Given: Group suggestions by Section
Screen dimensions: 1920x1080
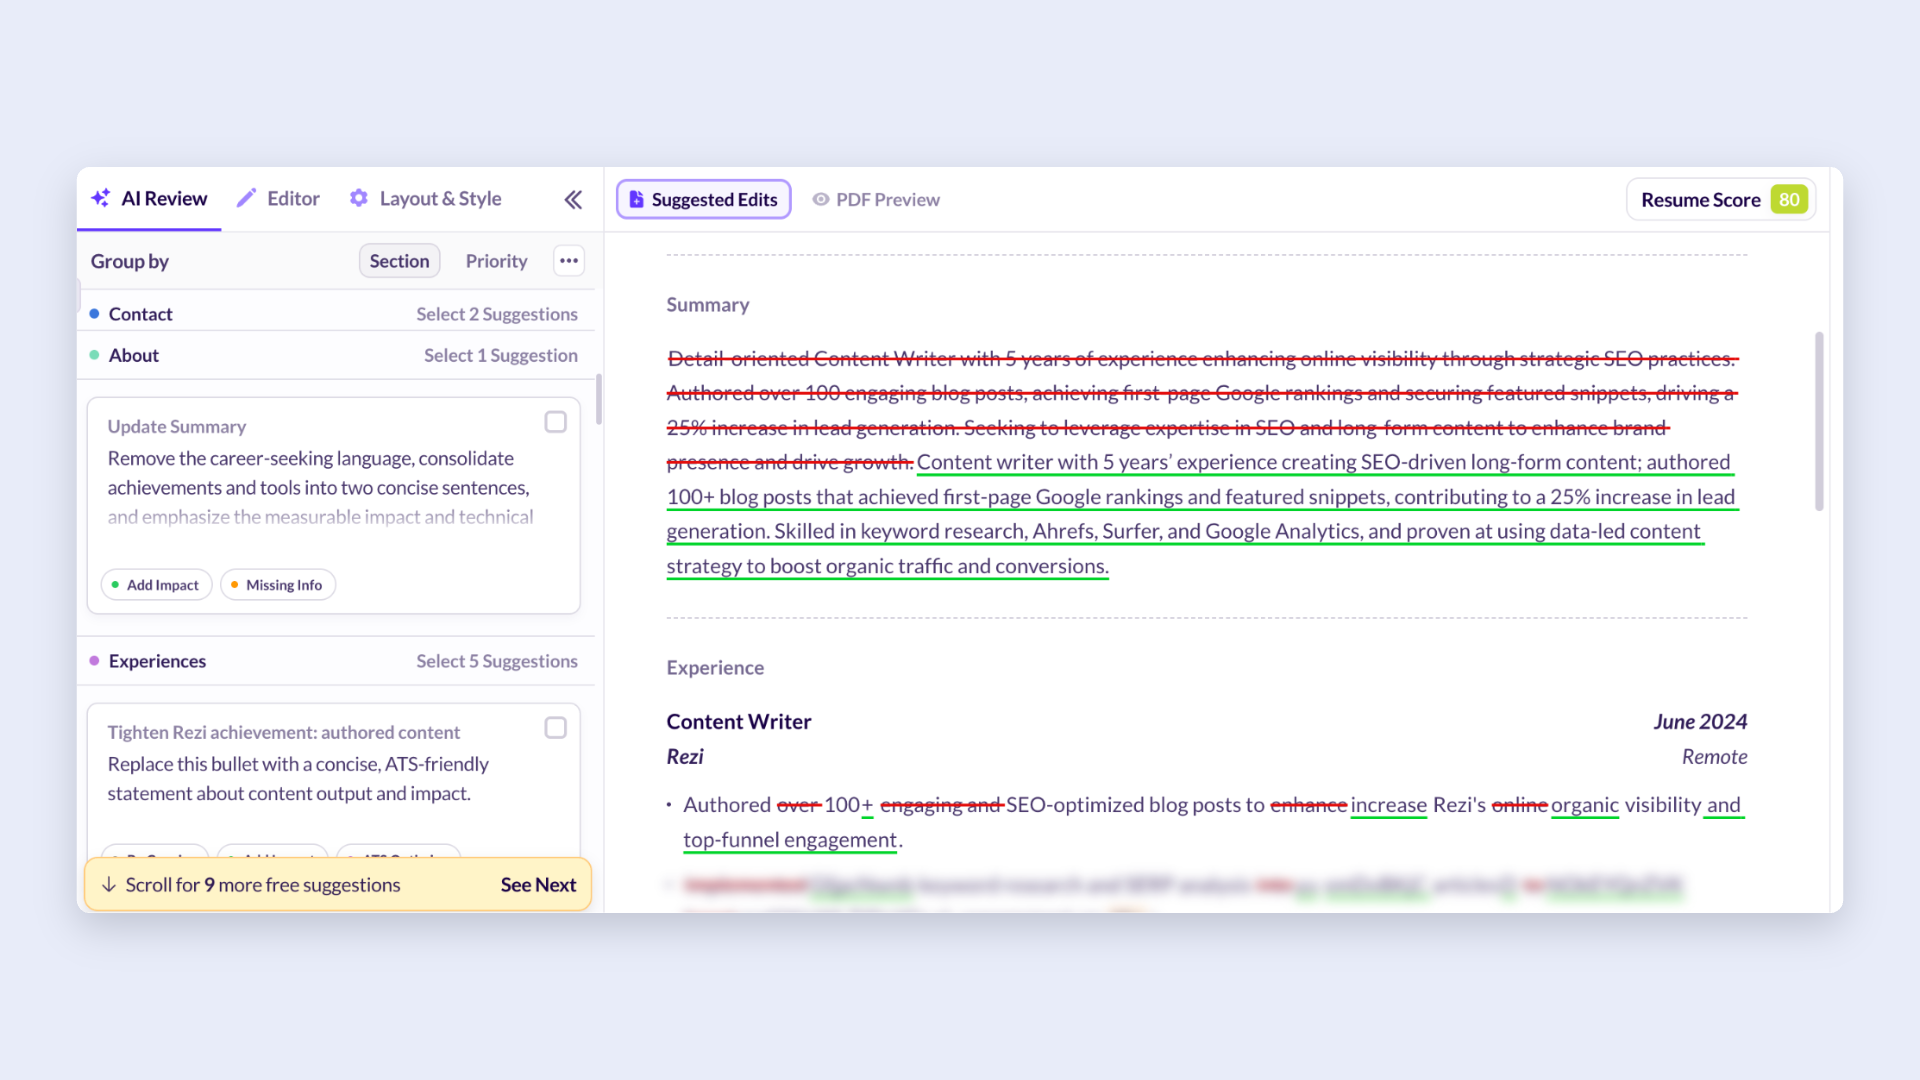Looking at the screenshot, I should 399,261.
